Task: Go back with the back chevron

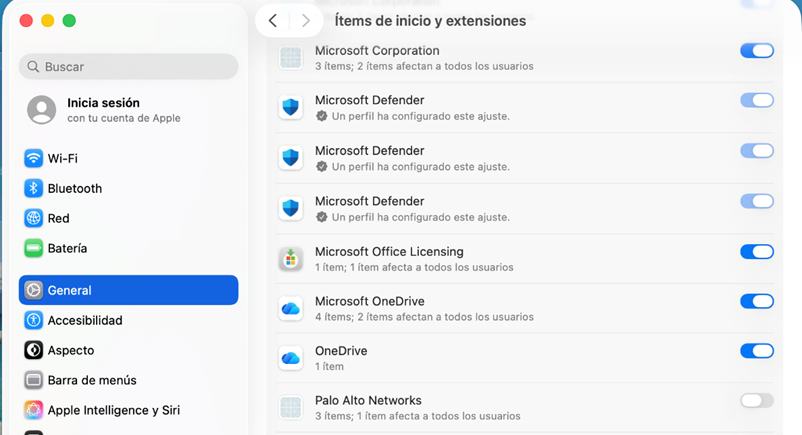Action: [x=273, y=21]
